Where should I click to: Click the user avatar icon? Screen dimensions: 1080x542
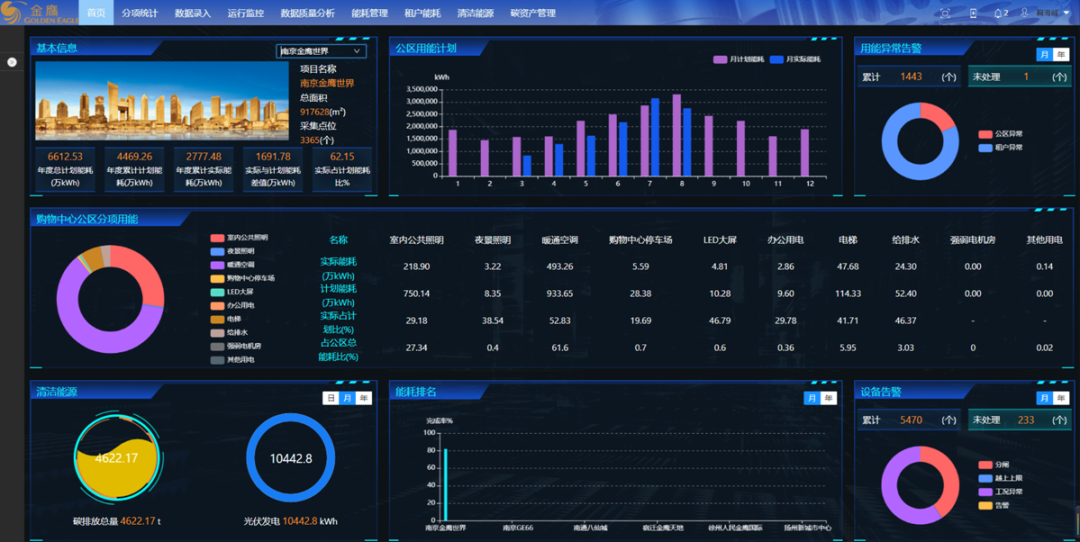tap(1022, 13)
